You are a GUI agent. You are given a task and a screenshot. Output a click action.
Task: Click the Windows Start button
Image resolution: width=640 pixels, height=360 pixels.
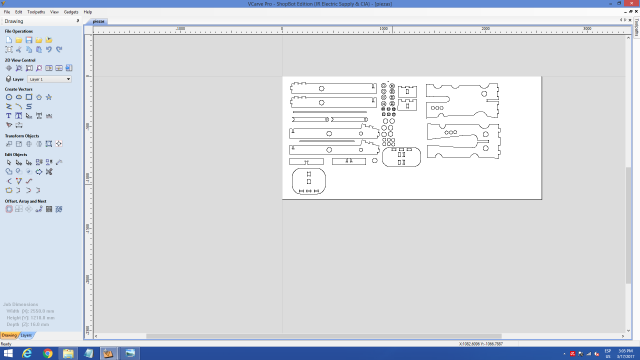click(8, 353)
